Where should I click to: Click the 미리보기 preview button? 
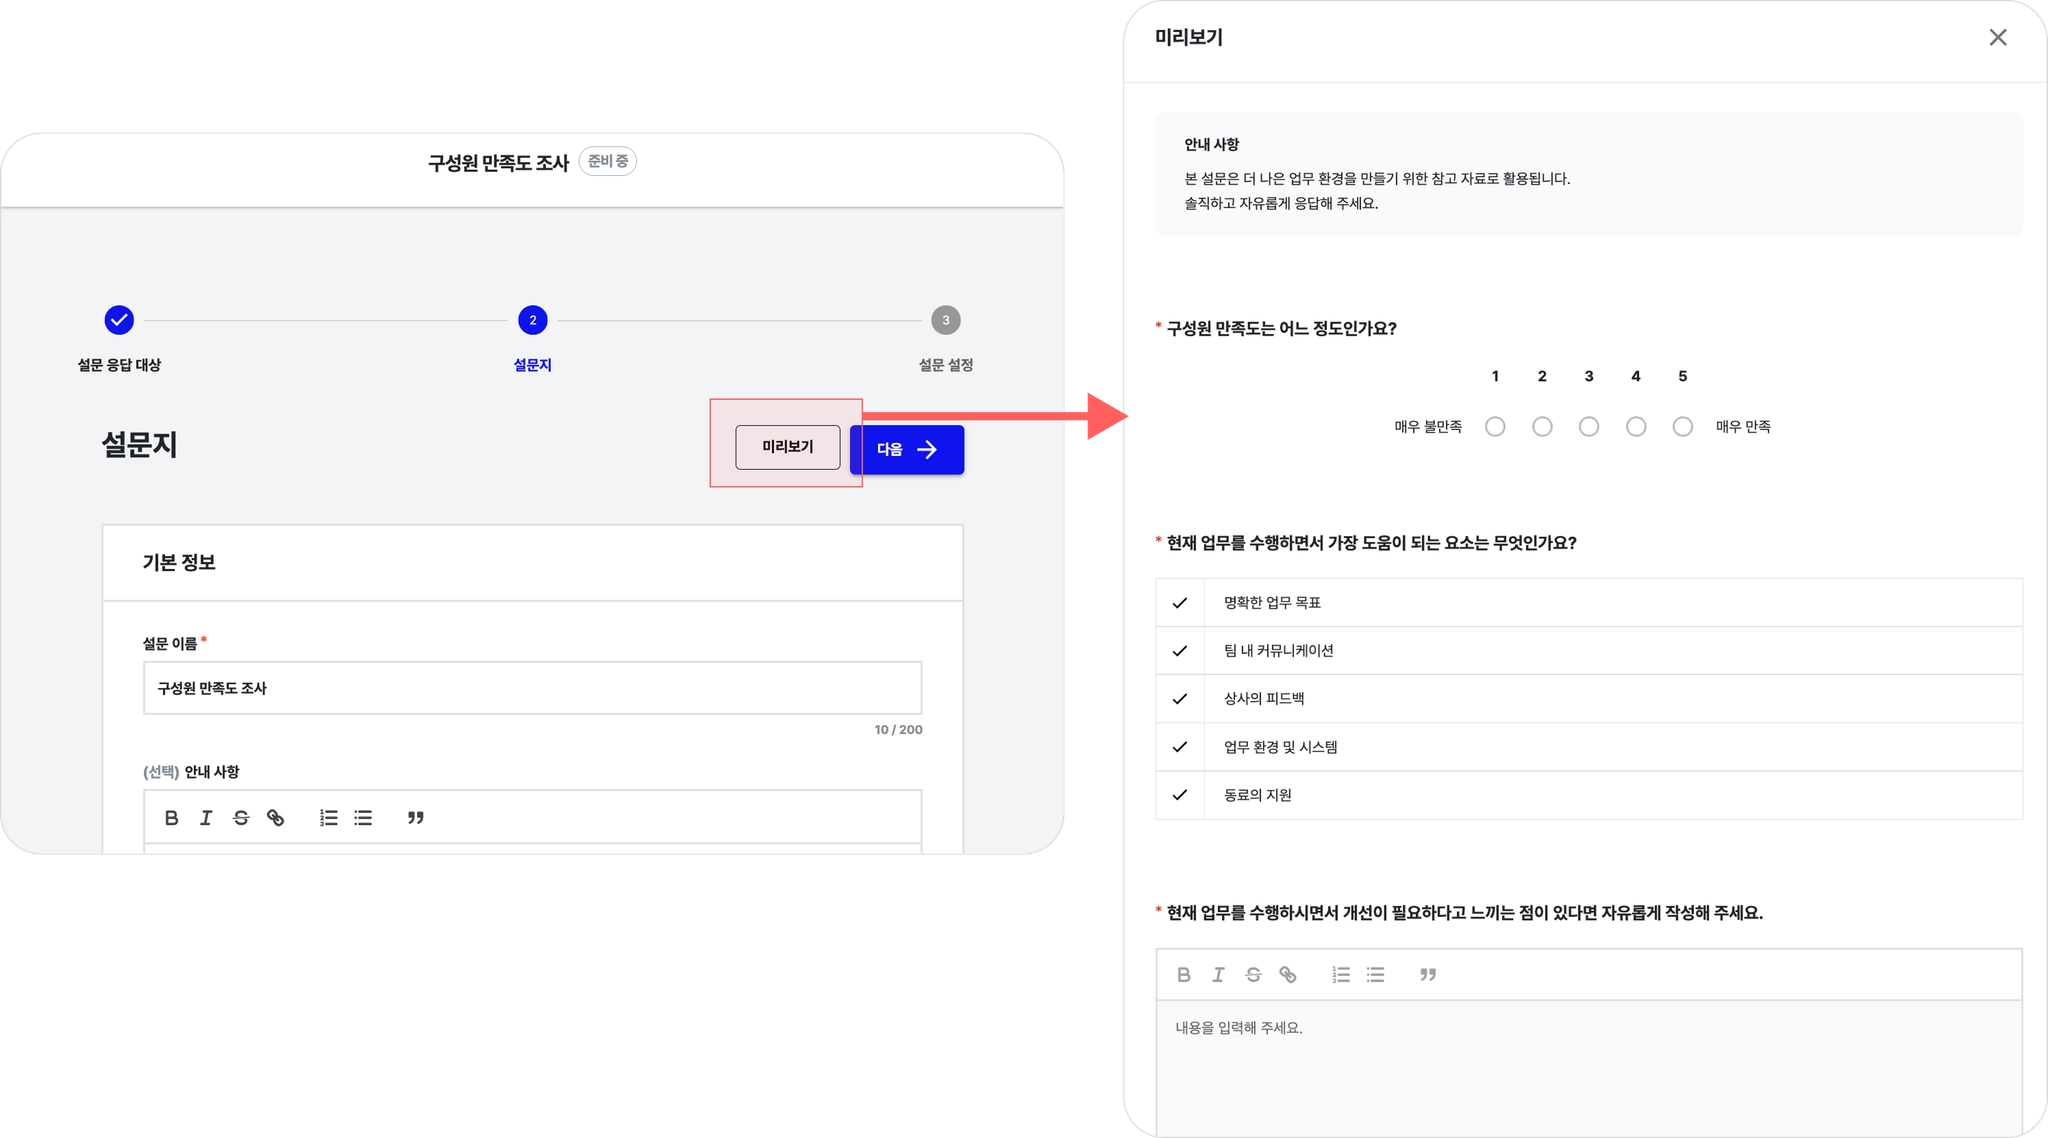coord(787,447)
